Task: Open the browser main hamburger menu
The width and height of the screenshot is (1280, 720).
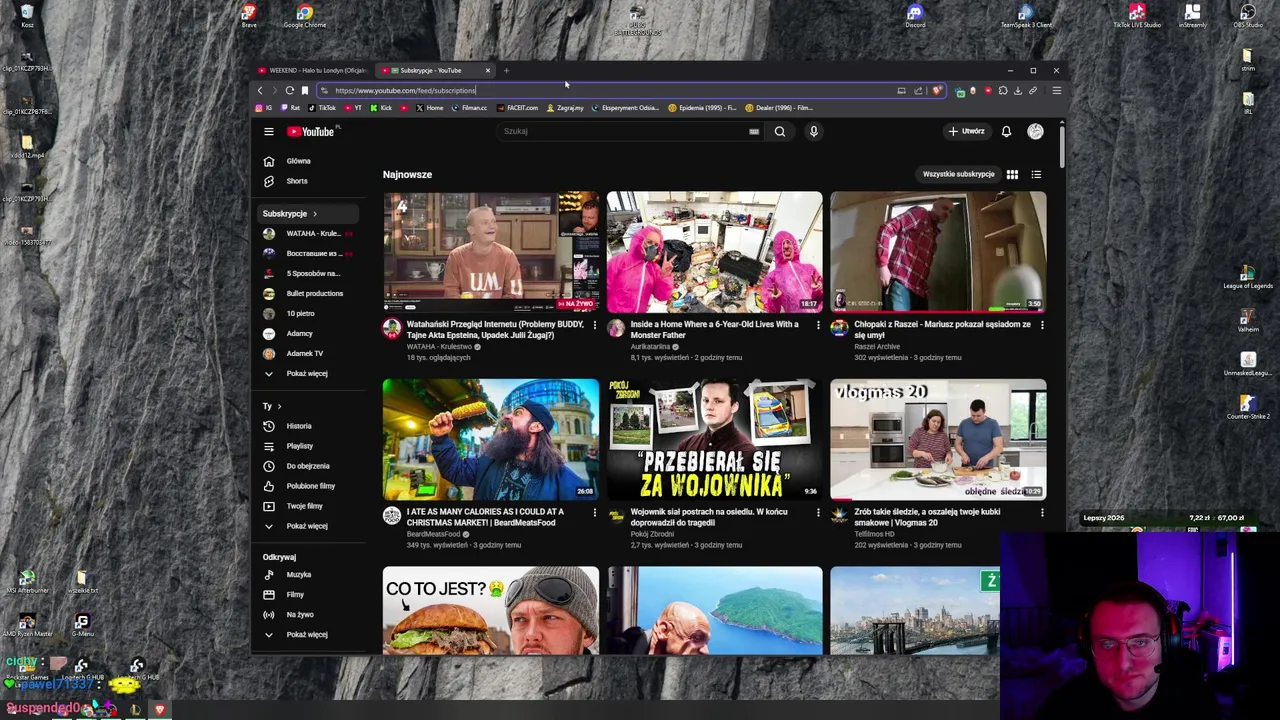Action: pos(1056,90)
